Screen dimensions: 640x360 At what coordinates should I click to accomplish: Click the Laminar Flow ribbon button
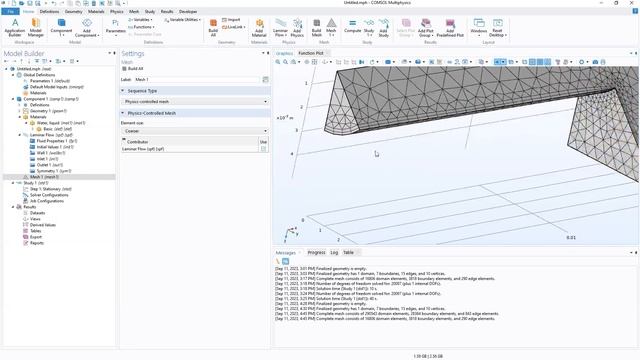coord(280,27)
